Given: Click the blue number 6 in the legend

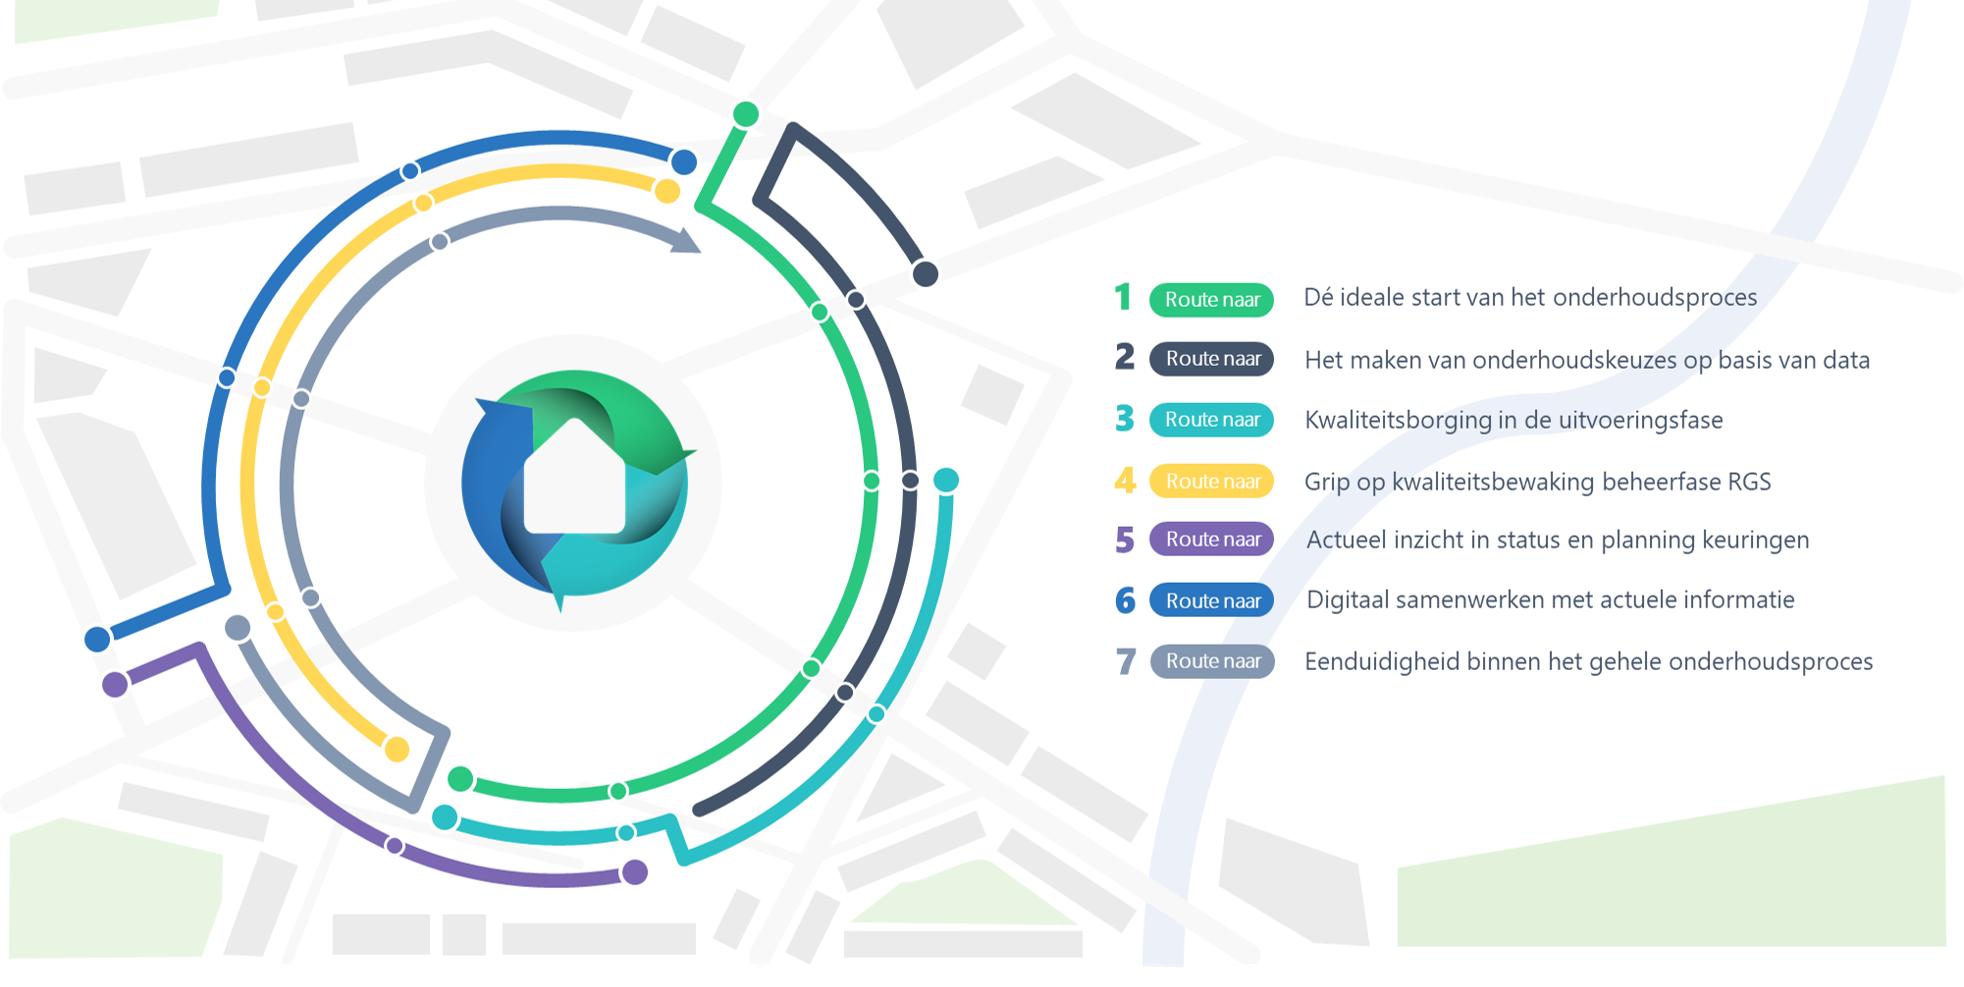Looking at the screenshot, I should point(1125,600).
